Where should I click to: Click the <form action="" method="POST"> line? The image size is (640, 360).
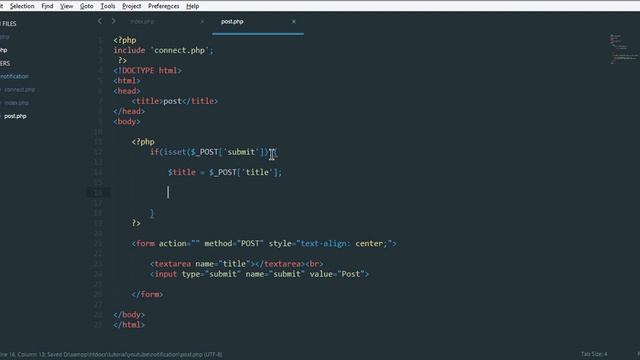tap(264, 244)
